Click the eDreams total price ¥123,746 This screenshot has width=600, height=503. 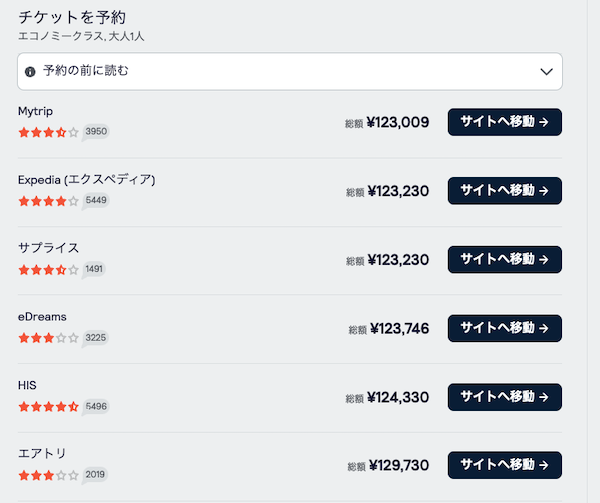point(399,328)
